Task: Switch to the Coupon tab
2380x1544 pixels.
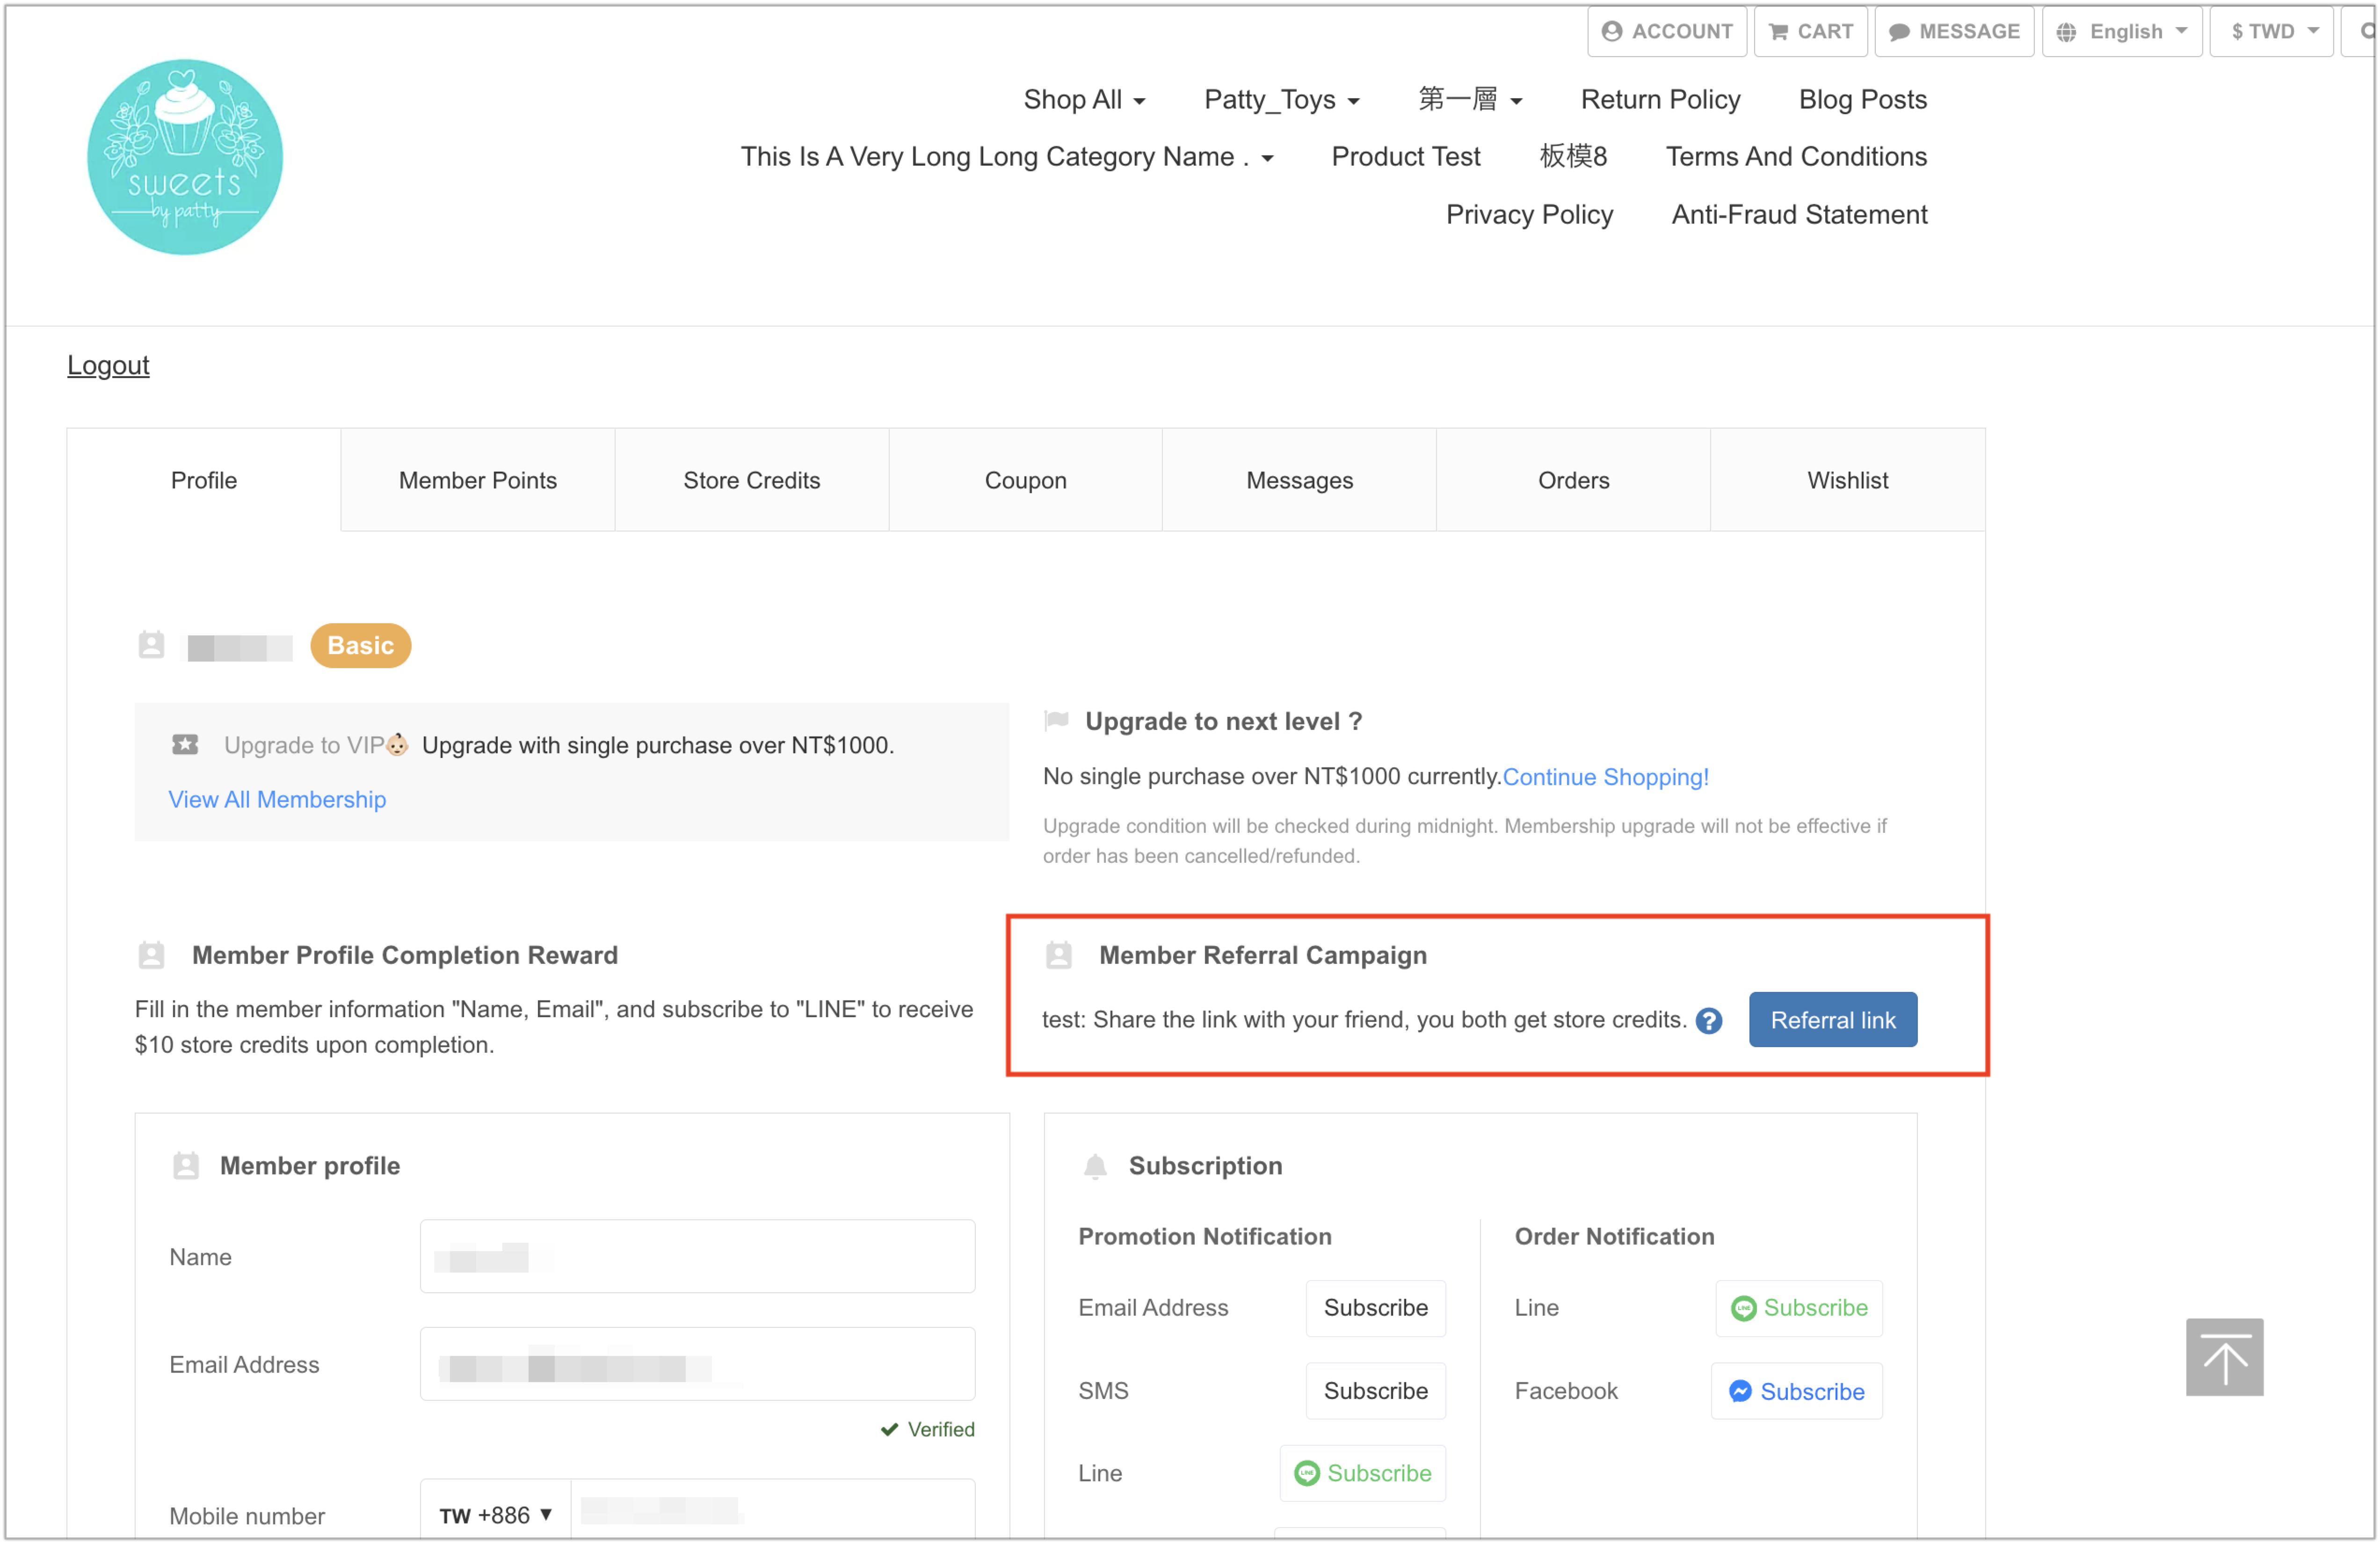Action: (x=1026, y=480)
